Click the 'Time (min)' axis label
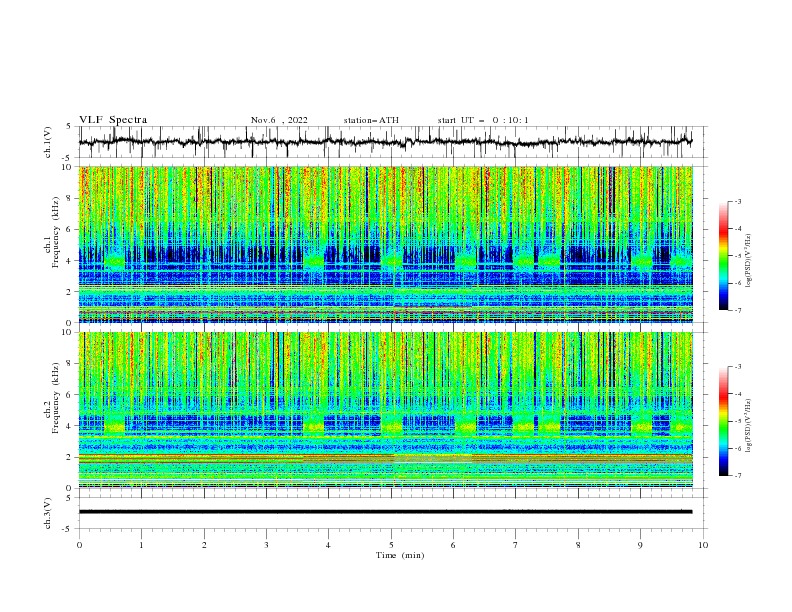 point(400,555)
